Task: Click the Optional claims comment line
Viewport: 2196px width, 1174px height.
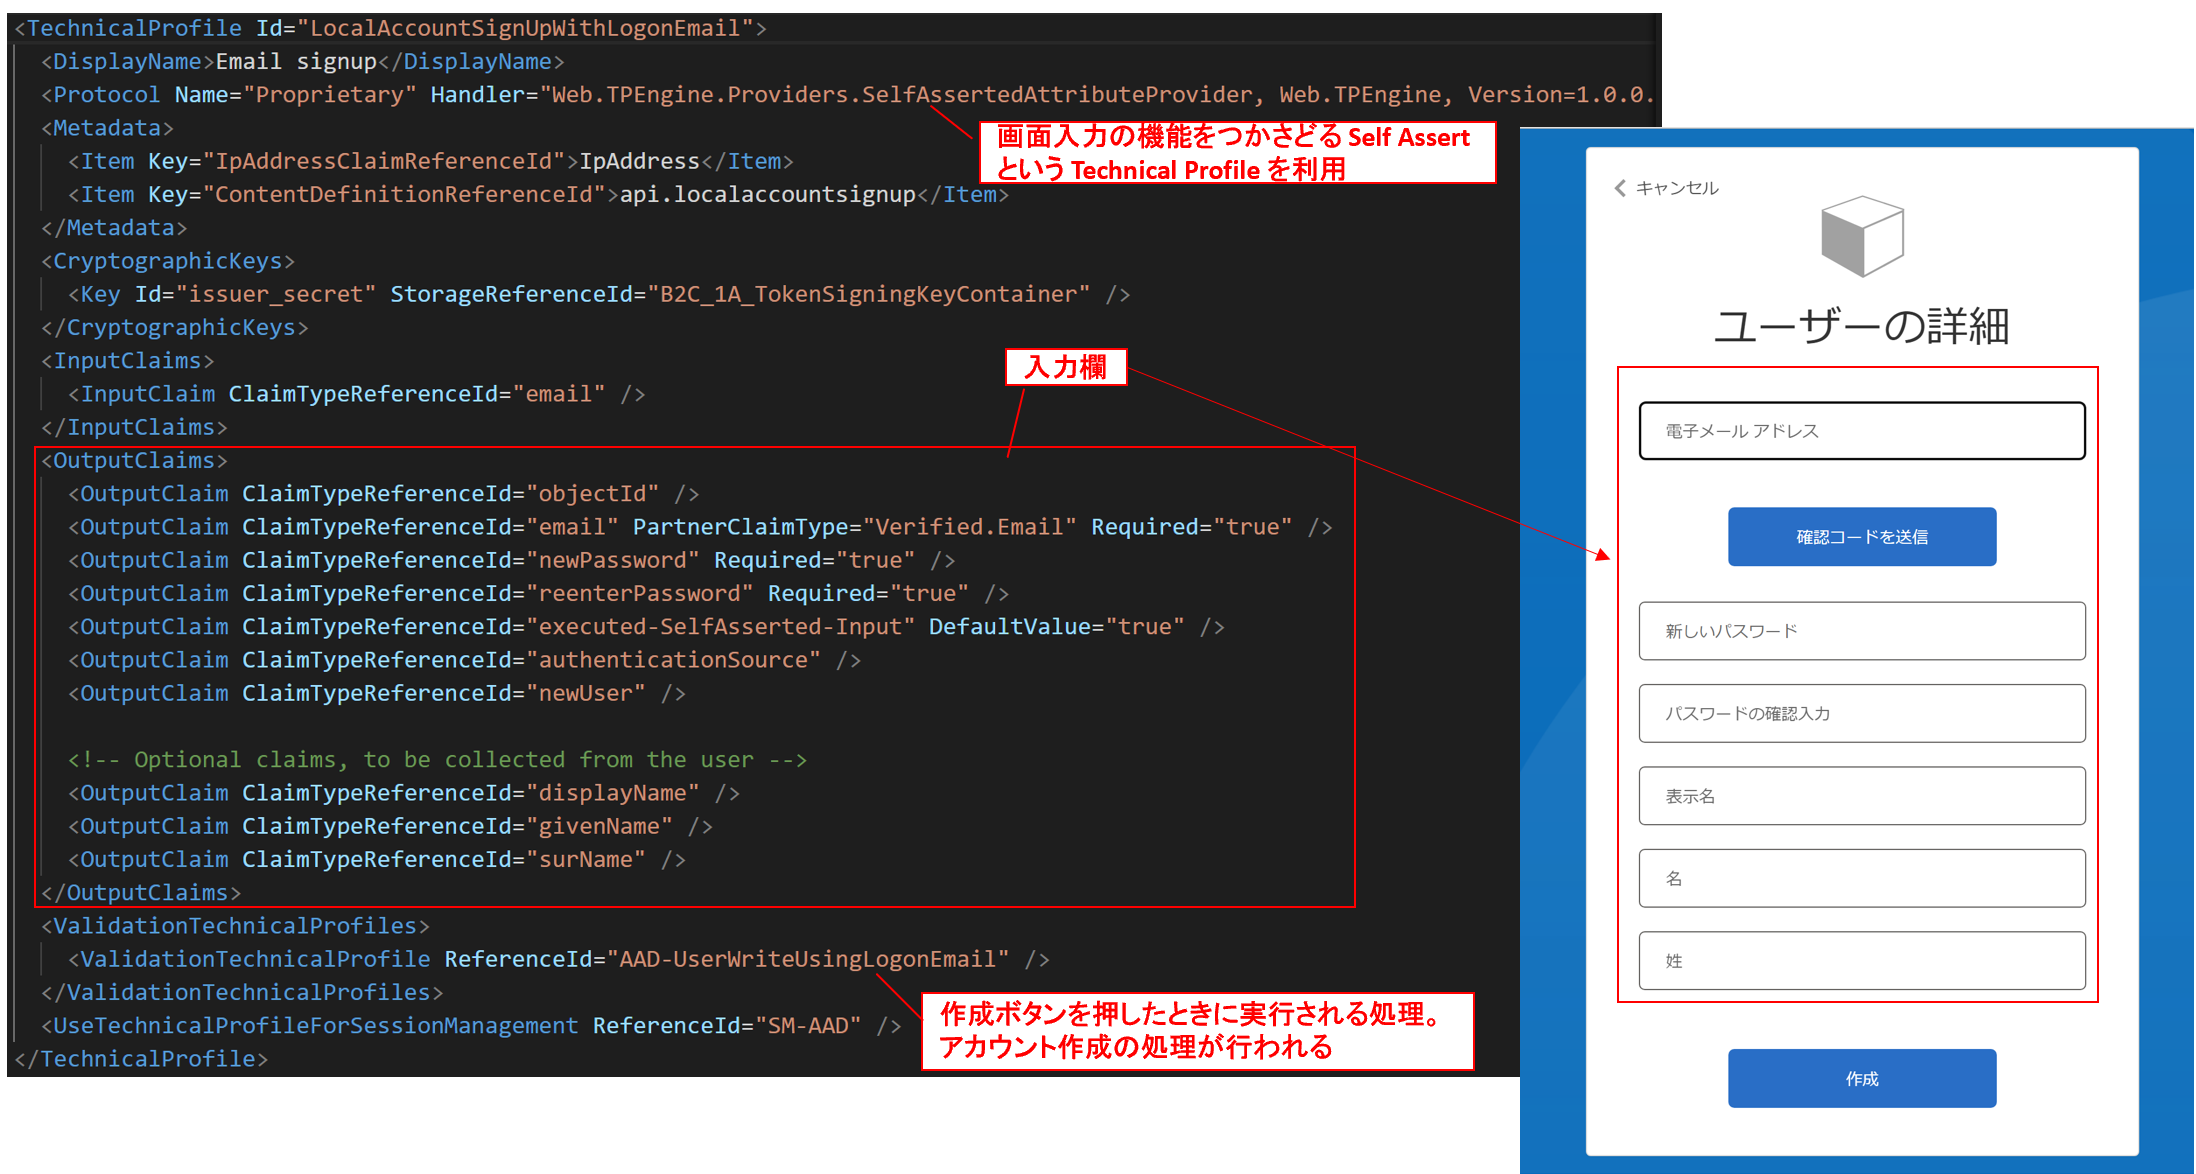Action: pyautogui.click(x=437, y=760)
